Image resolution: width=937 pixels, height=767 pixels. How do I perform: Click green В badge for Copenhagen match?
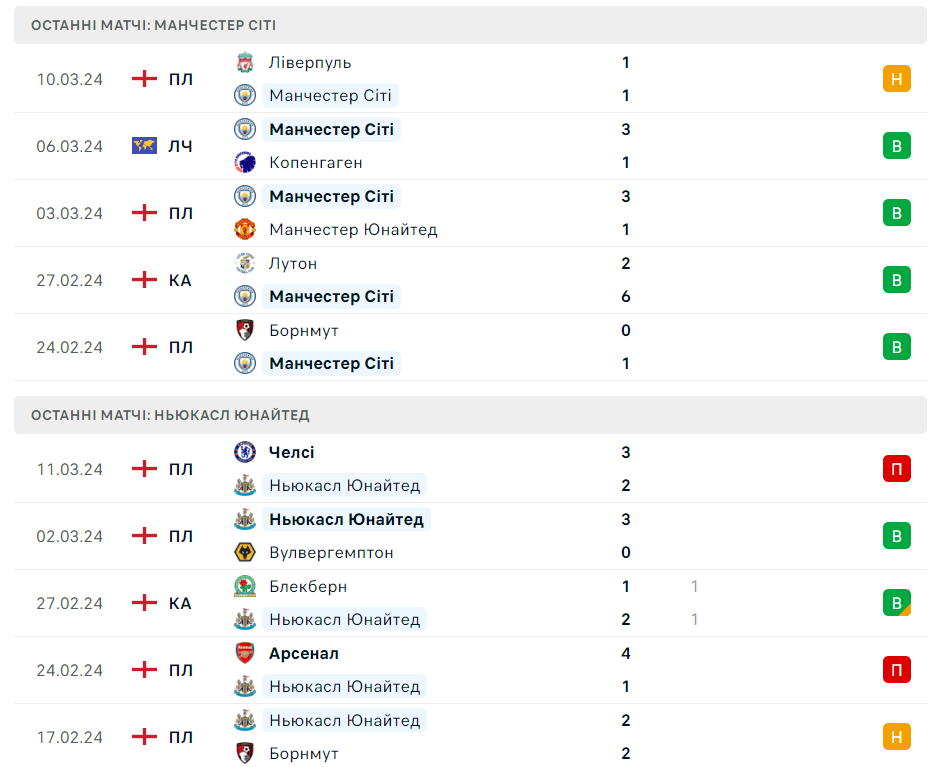(897, 146)
